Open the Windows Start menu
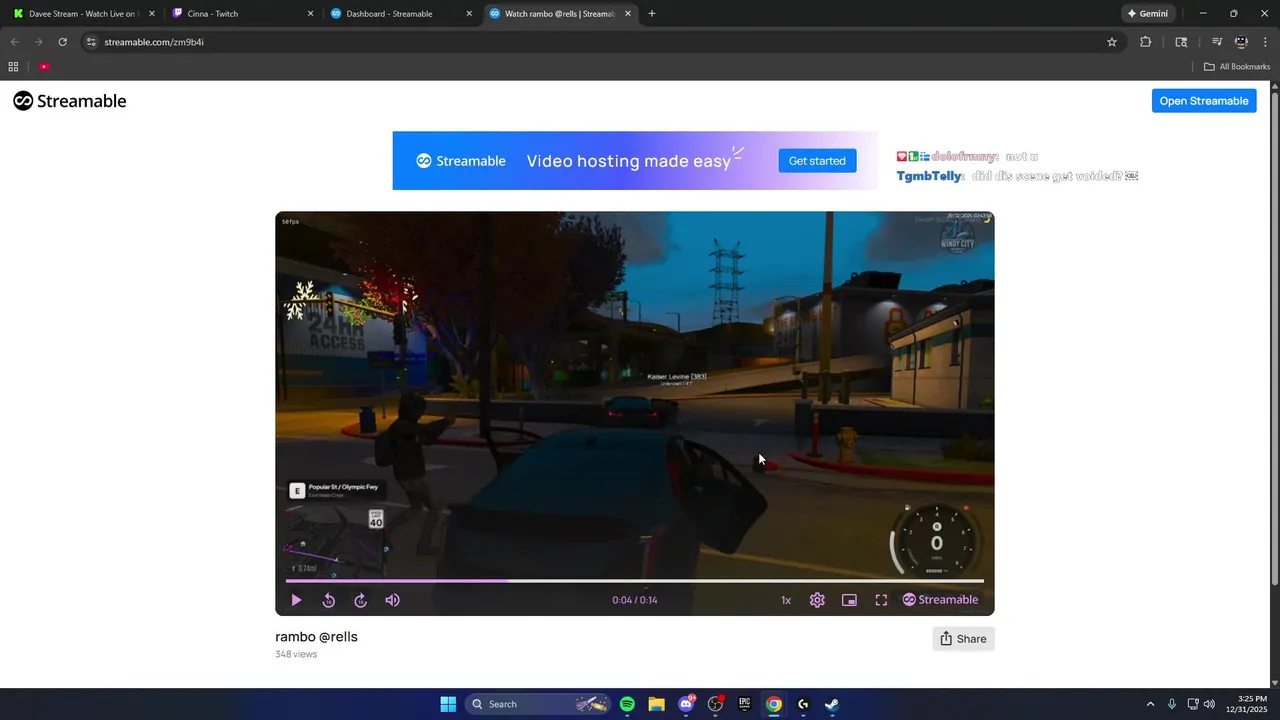This screenshot has width=1280, height=720. coord(448,704)
